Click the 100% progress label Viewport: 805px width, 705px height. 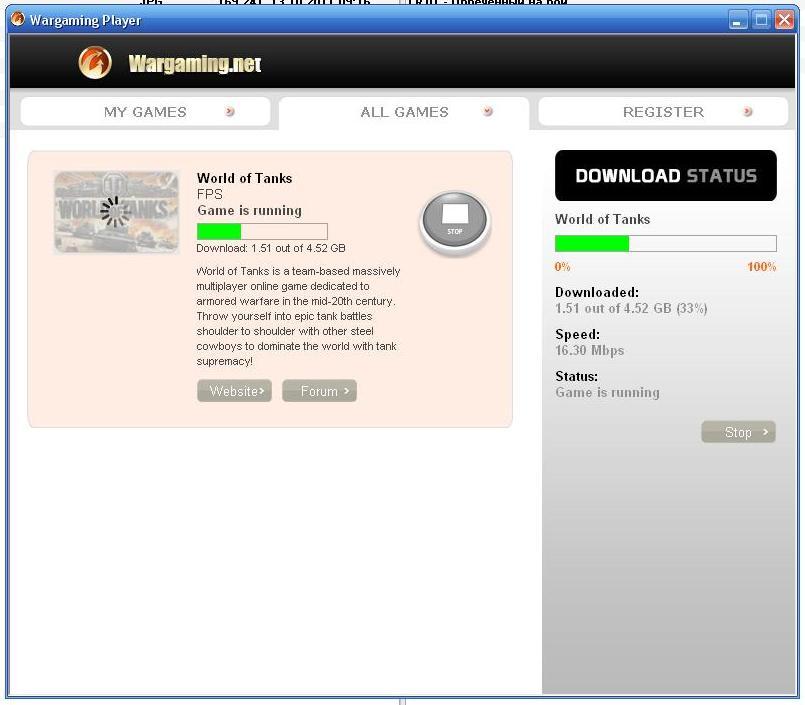pyautogui.click(x=761, y=266)
